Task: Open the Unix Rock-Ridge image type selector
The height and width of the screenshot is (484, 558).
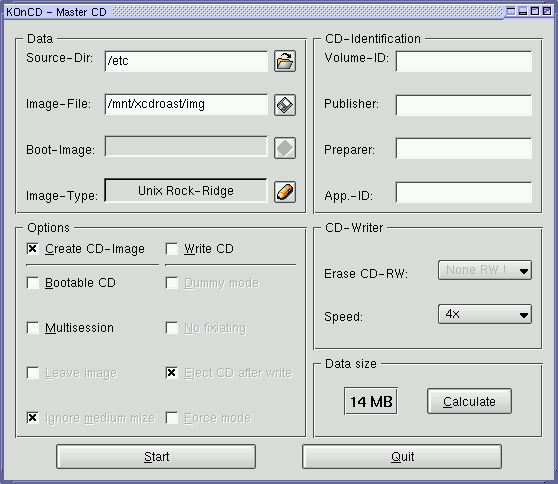Action: coord(186,191)
